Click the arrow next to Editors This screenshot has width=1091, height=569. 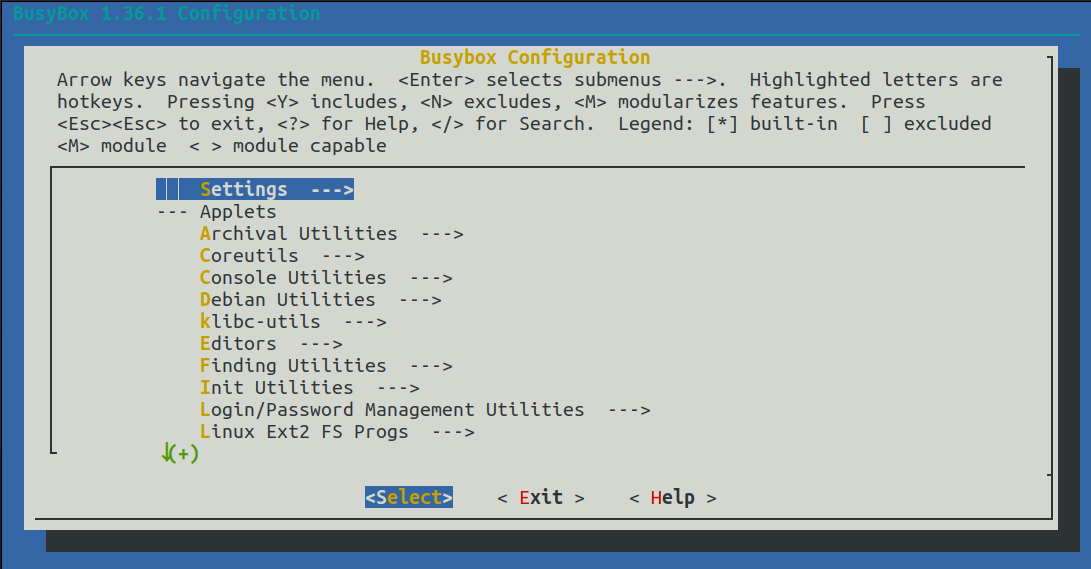[x=321, y=344]
